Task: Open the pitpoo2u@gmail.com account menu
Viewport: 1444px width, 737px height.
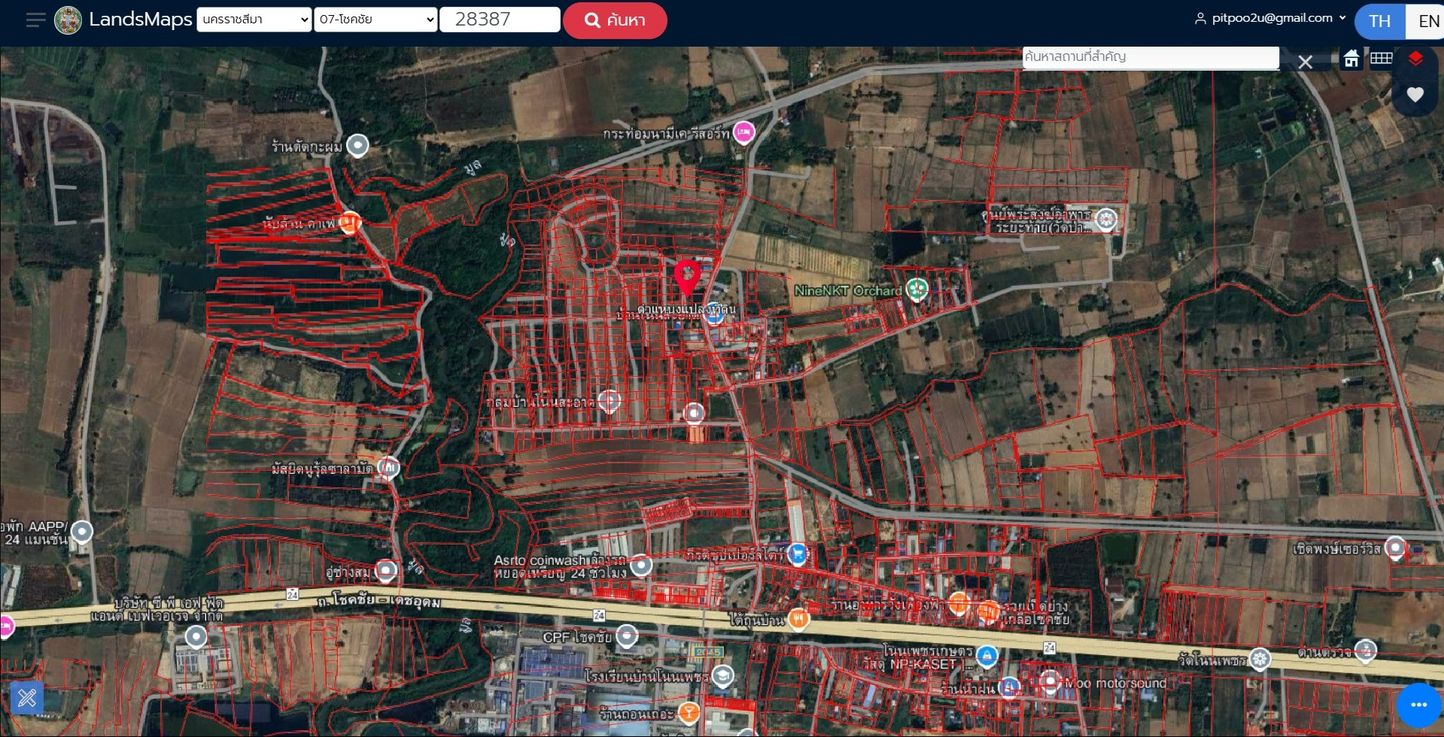Action: [x=1271, y=18]
